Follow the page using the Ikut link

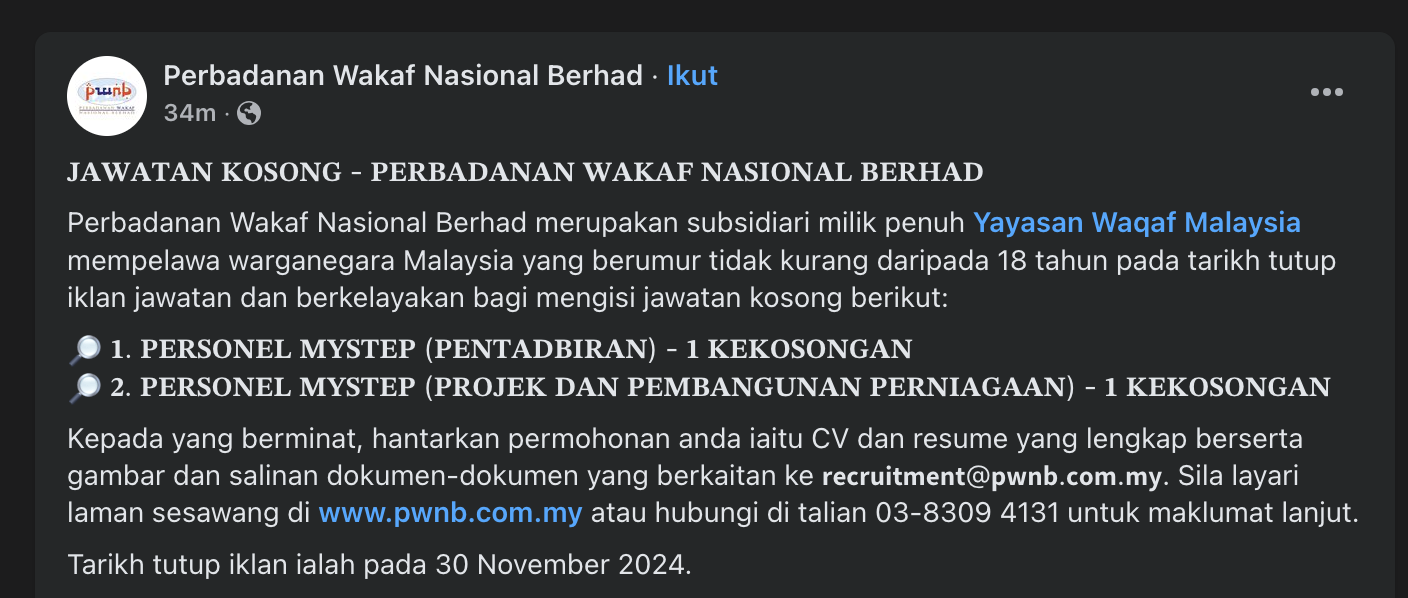pos(692,76)
